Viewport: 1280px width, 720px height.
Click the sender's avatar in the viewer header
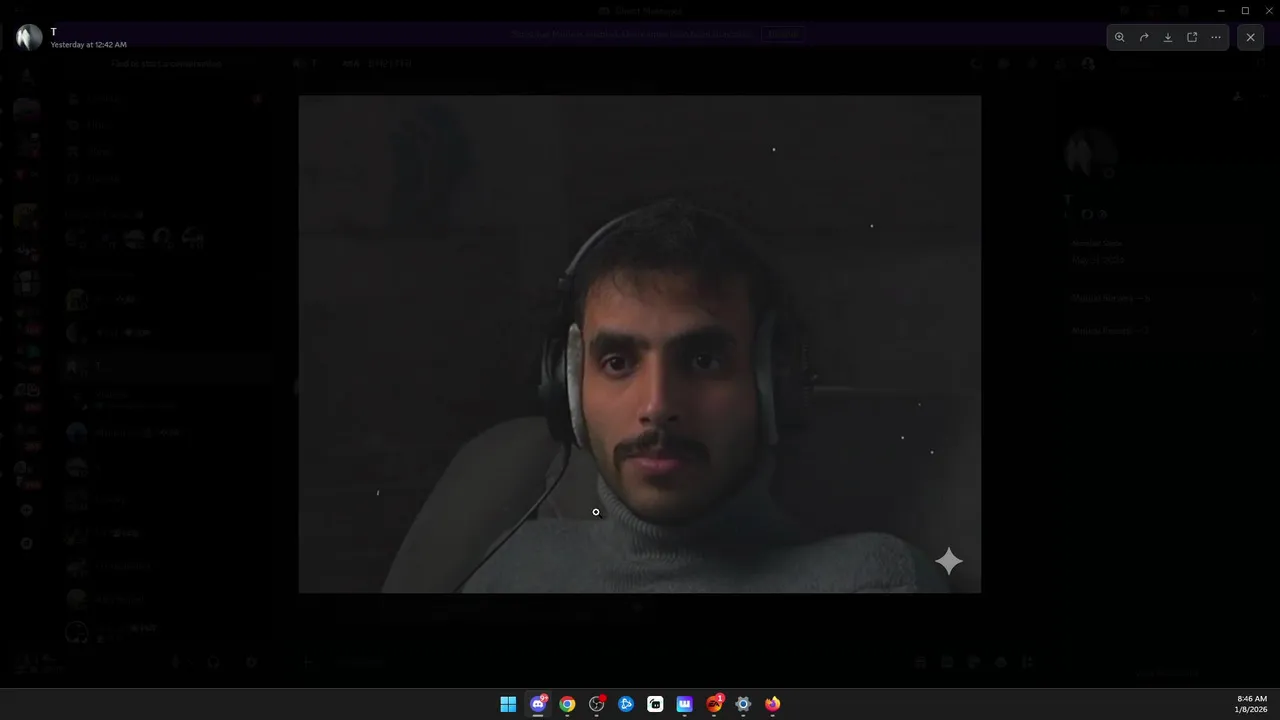click(29, 37)
